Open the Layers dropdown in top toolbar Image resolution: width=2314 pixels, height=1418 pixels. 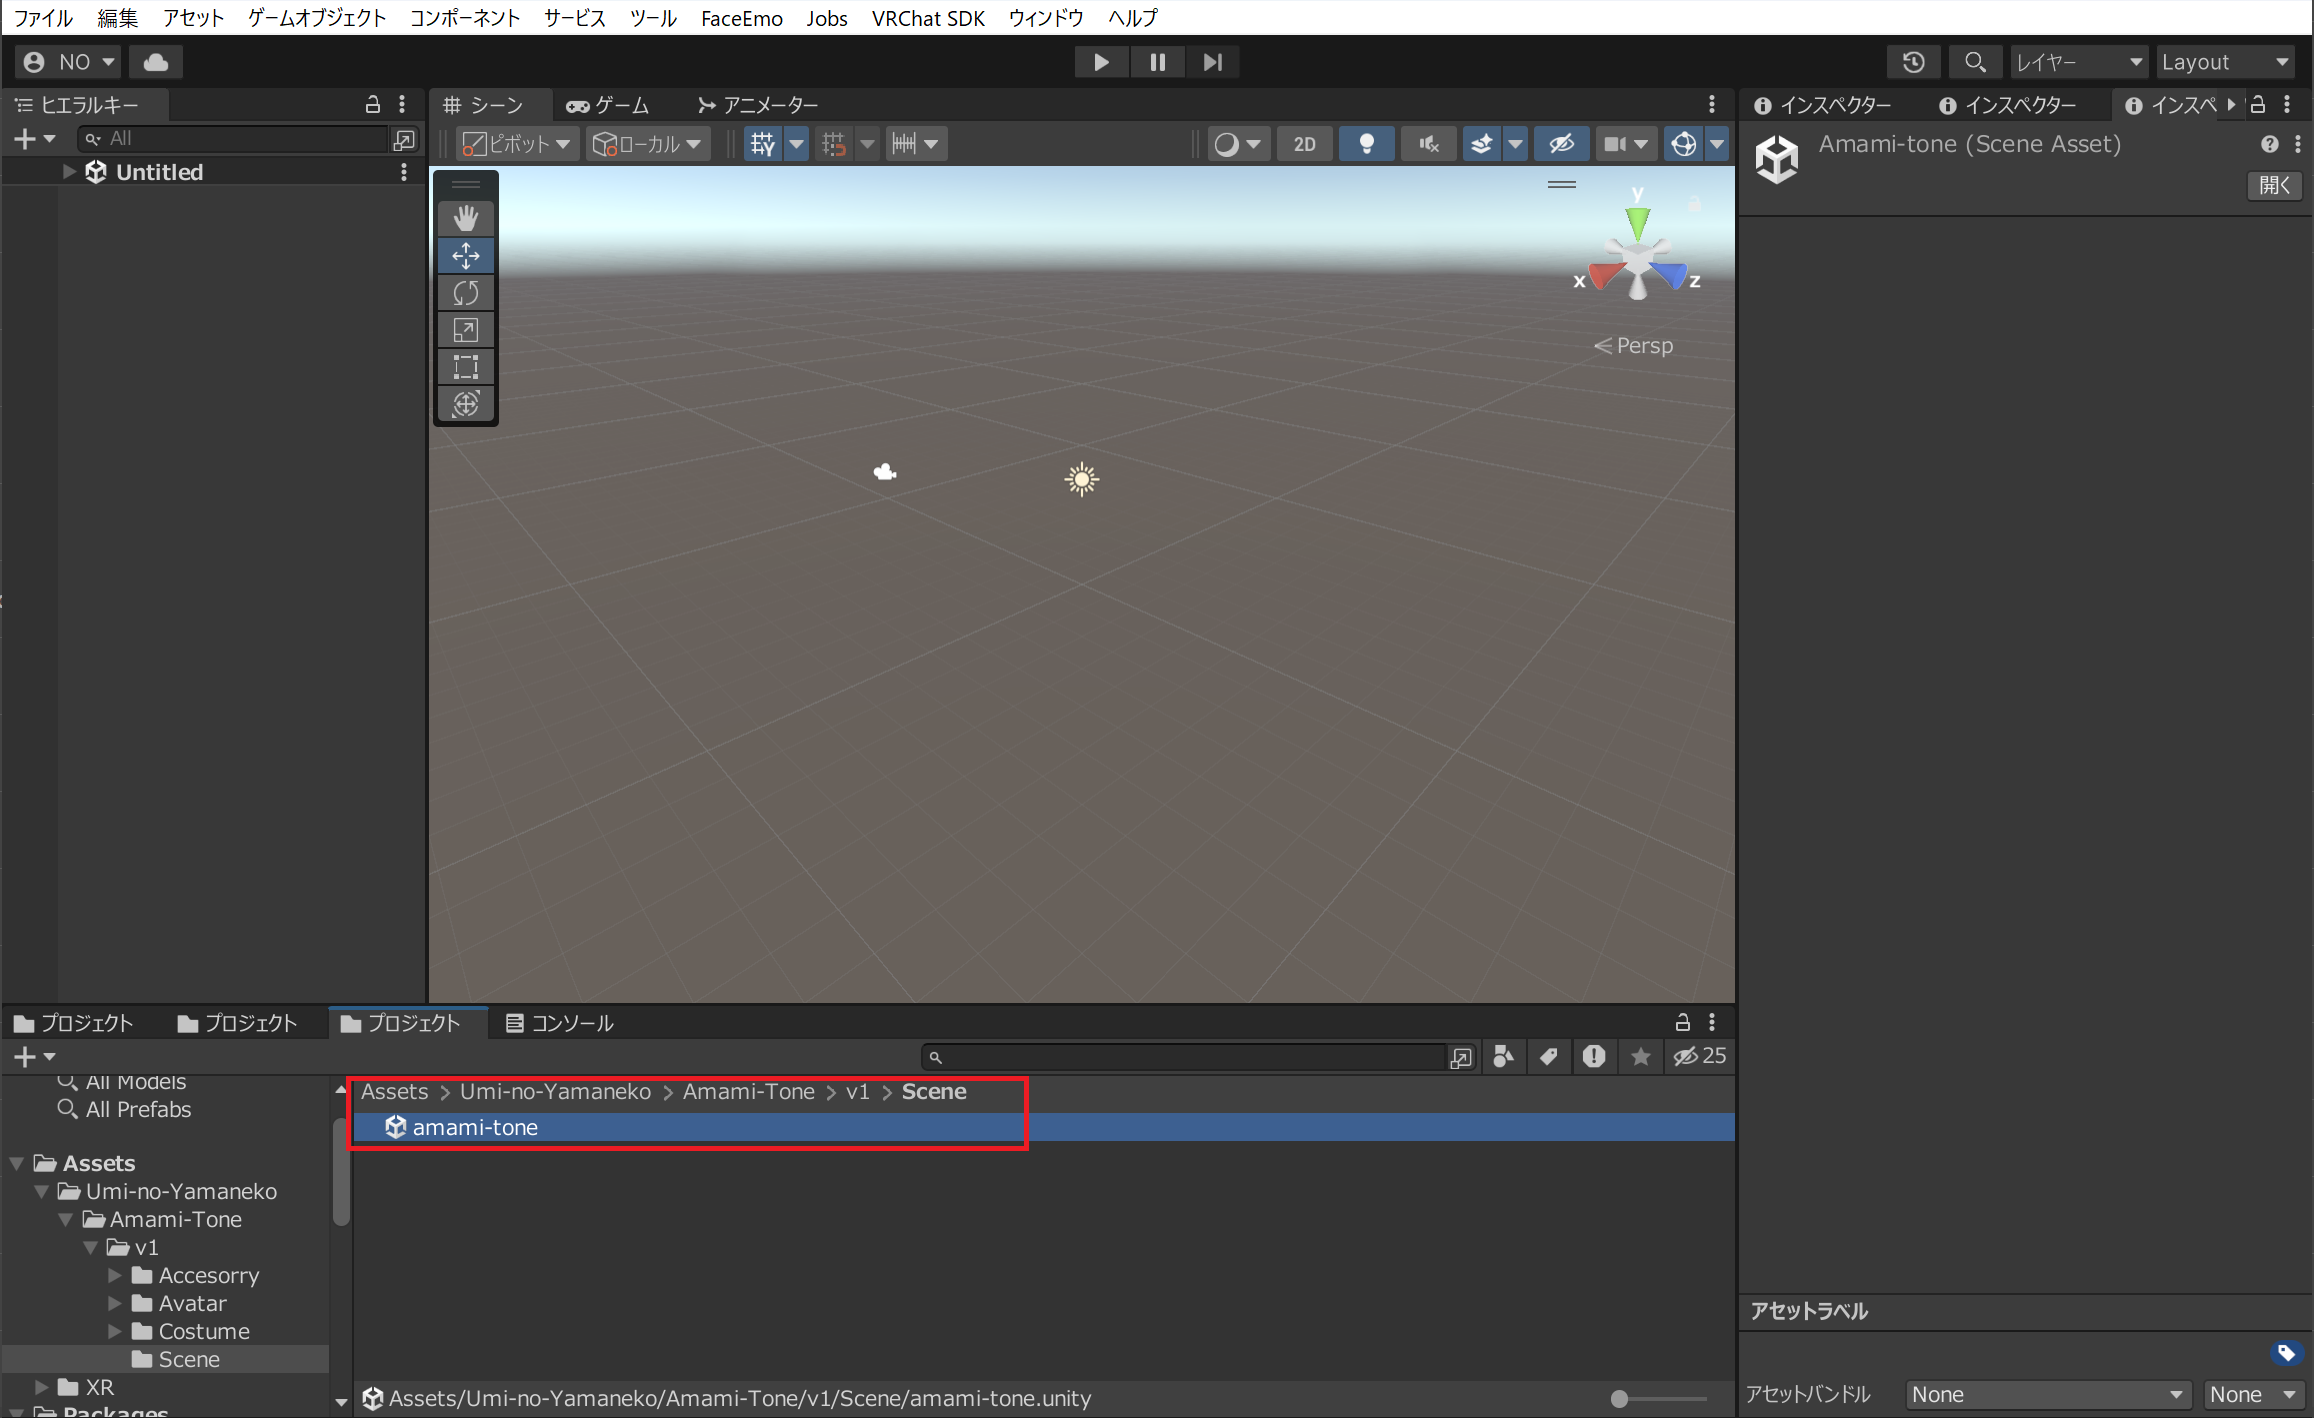(x=2079, y=62)
